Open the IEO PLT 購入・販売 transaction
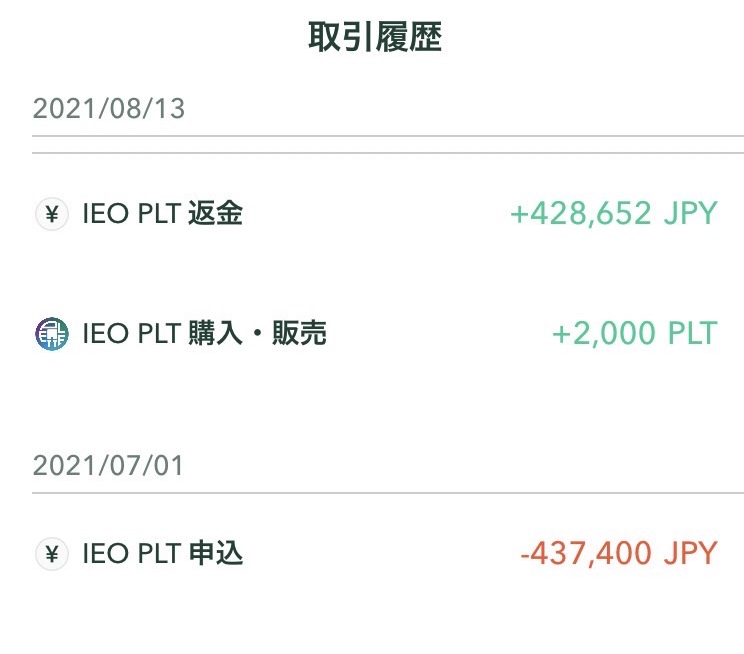The height and width of the screenshot is (654, 744). [x=376, y=333]
